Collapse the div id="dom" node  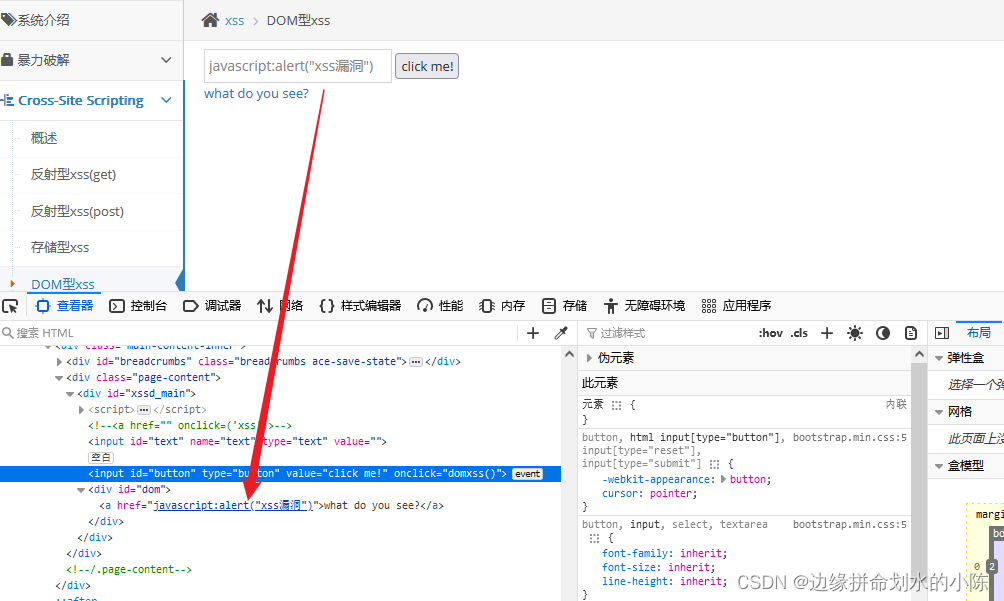coord(81,490)
